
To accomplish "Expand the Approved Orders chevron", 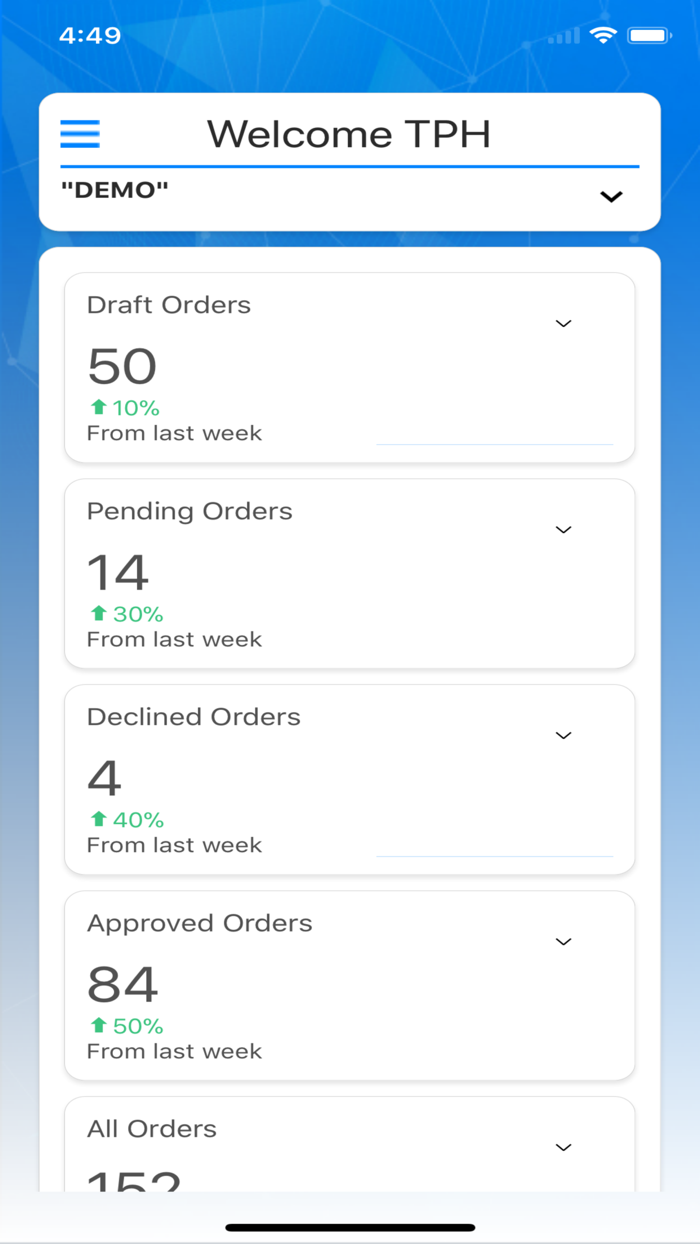I will coord(563,941).
